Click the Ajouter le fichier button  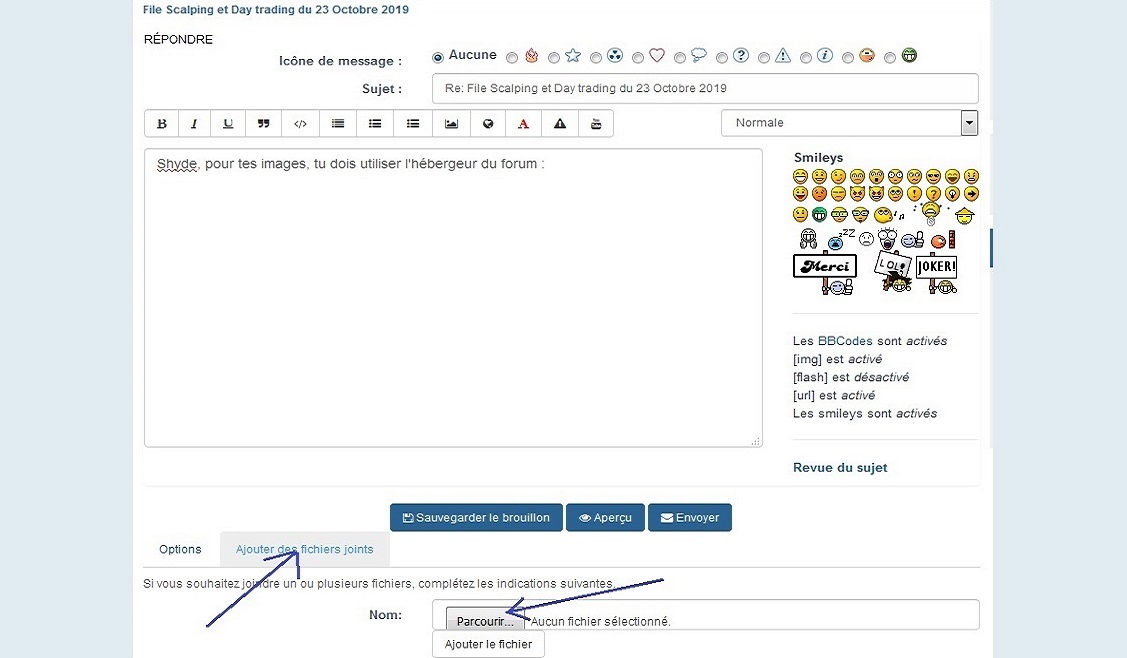coord(489,644)
